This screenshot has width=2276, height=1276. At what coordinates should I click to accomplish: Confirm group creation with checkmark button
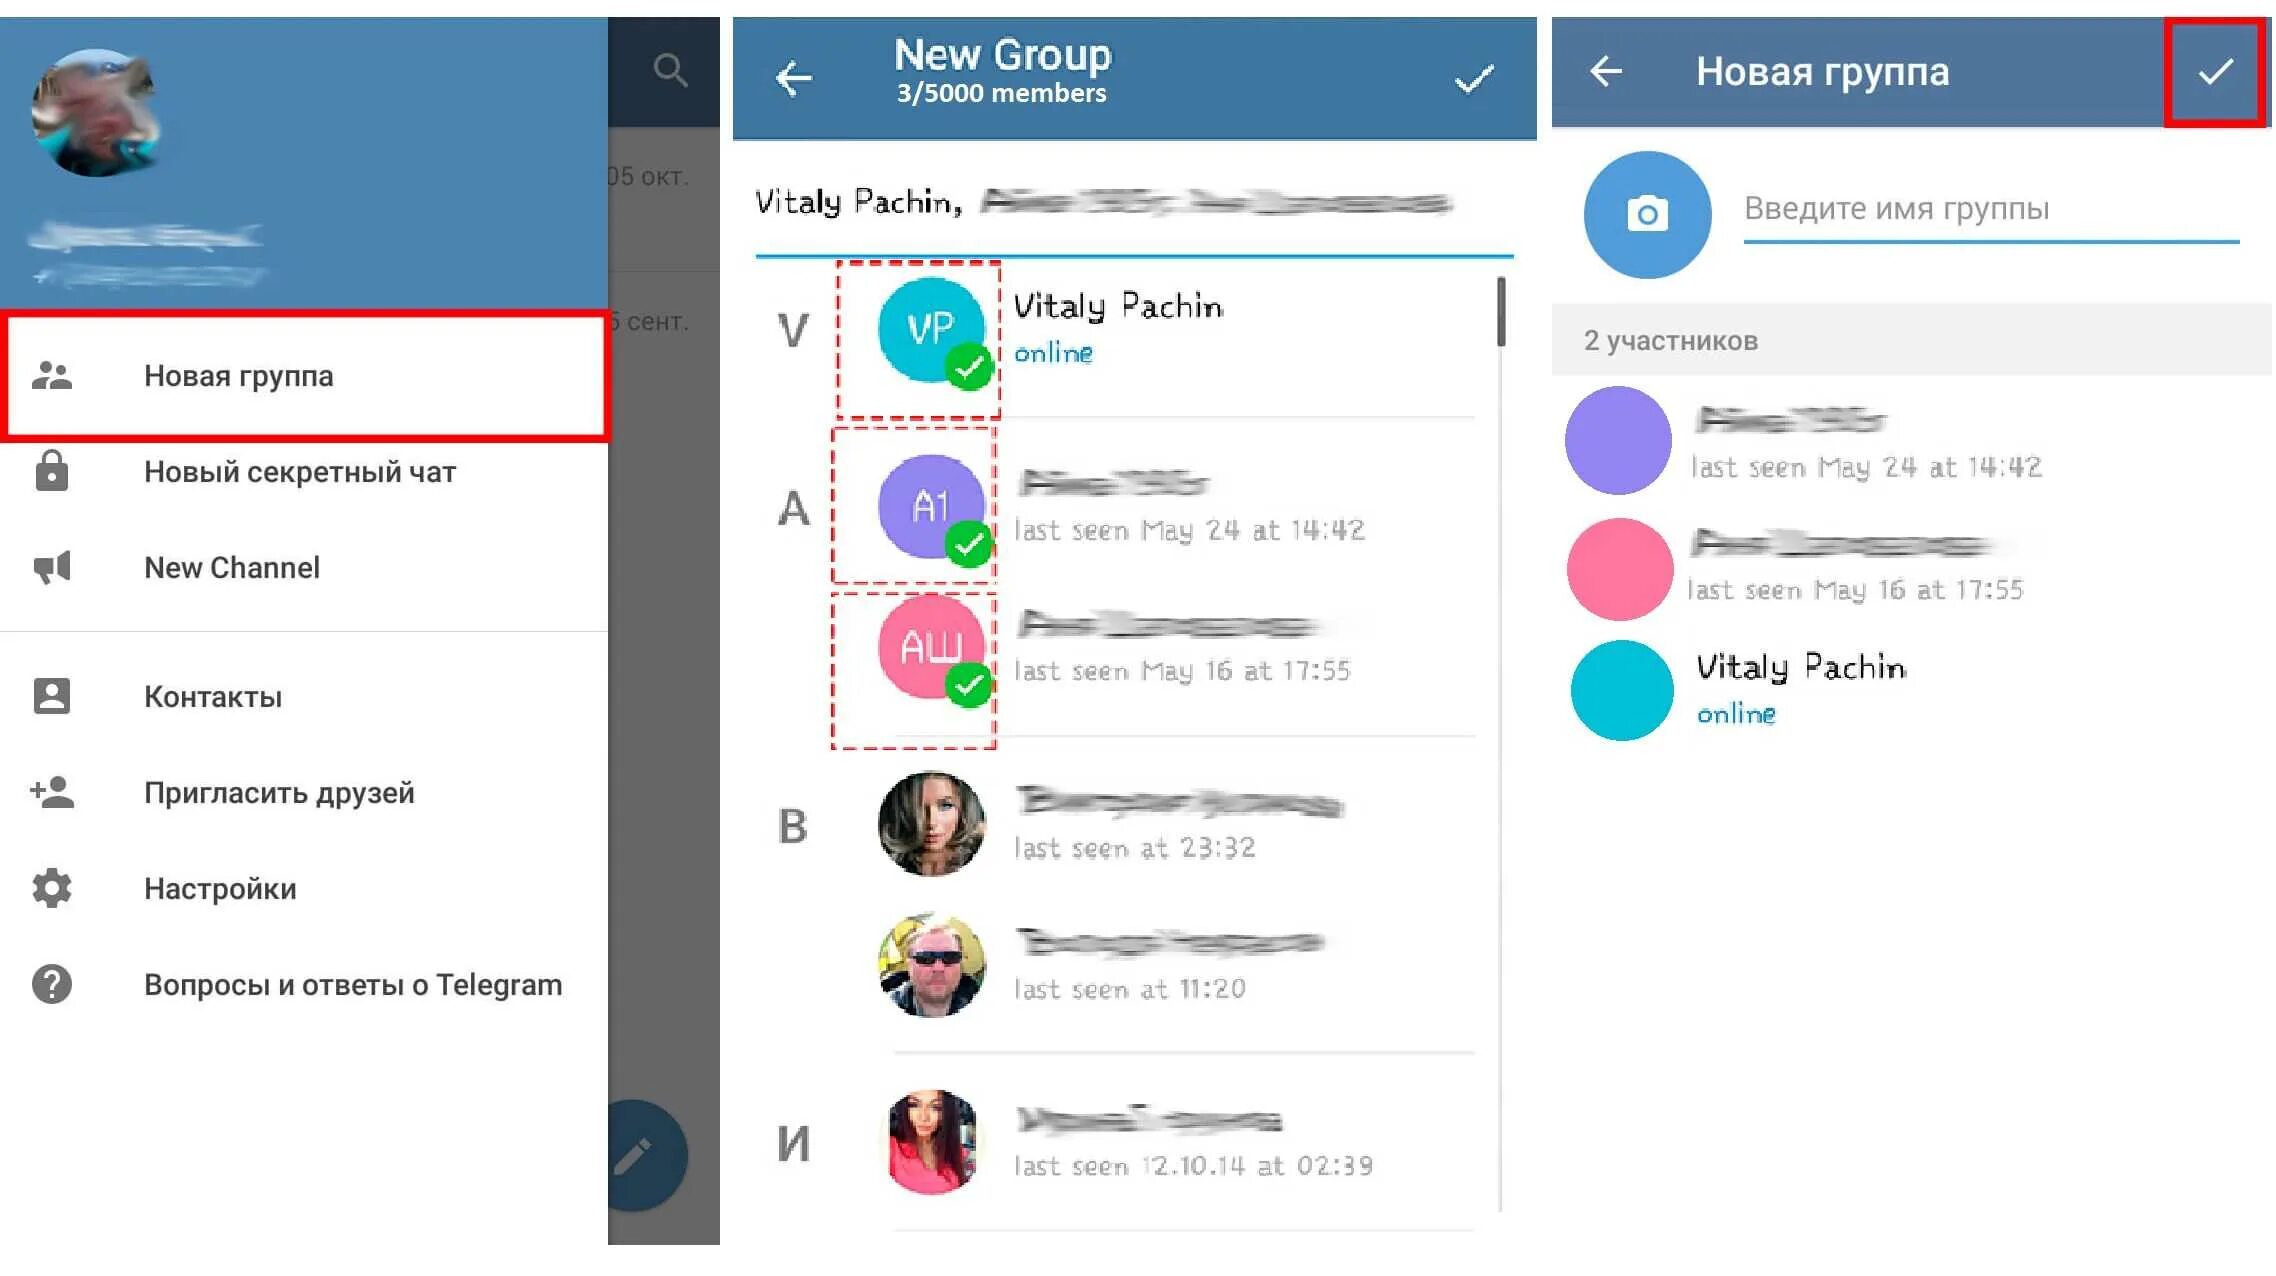(2220, 70)
